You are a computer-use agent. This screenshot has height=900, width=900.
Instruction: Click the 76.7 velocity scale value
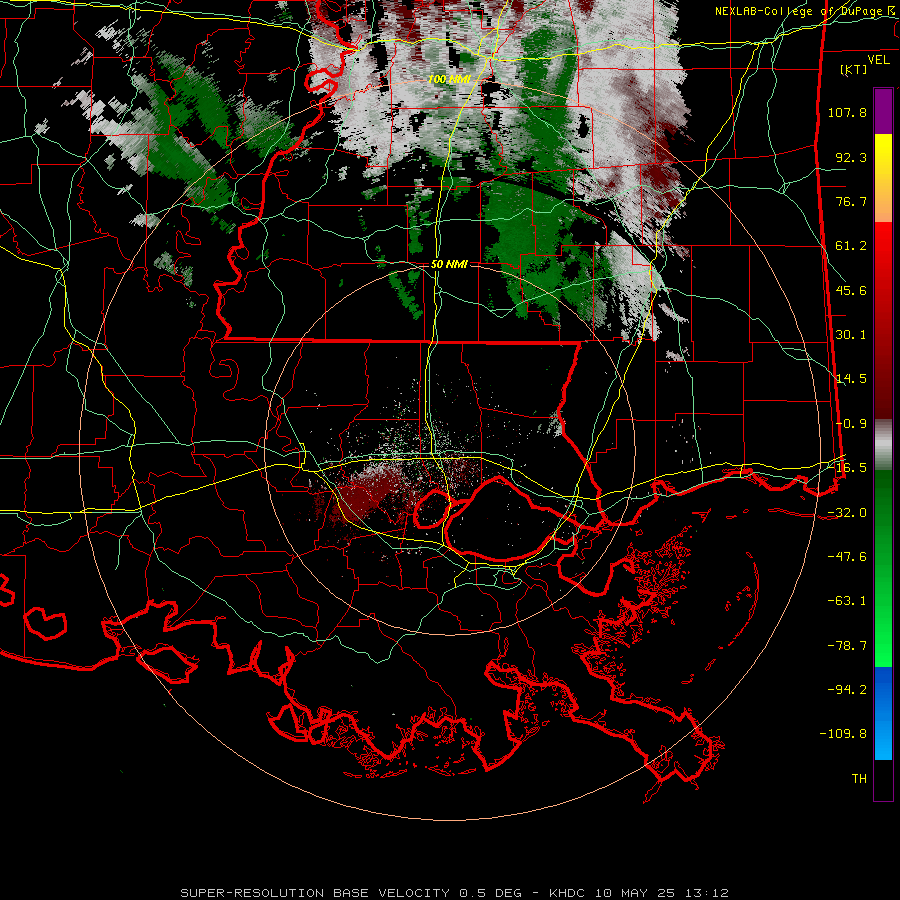tap(851, 201)
